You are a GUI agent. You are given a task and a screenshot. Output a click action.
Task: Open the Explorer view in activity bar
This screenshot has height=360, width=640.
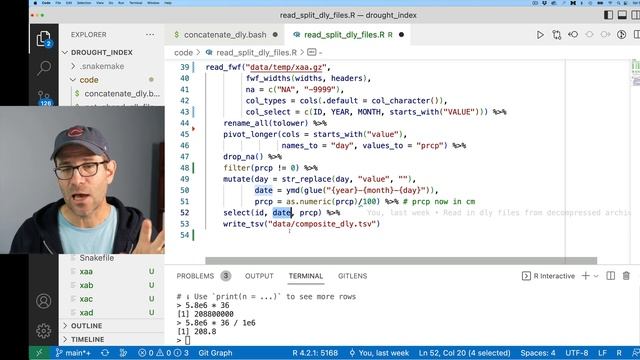[44, 39]
